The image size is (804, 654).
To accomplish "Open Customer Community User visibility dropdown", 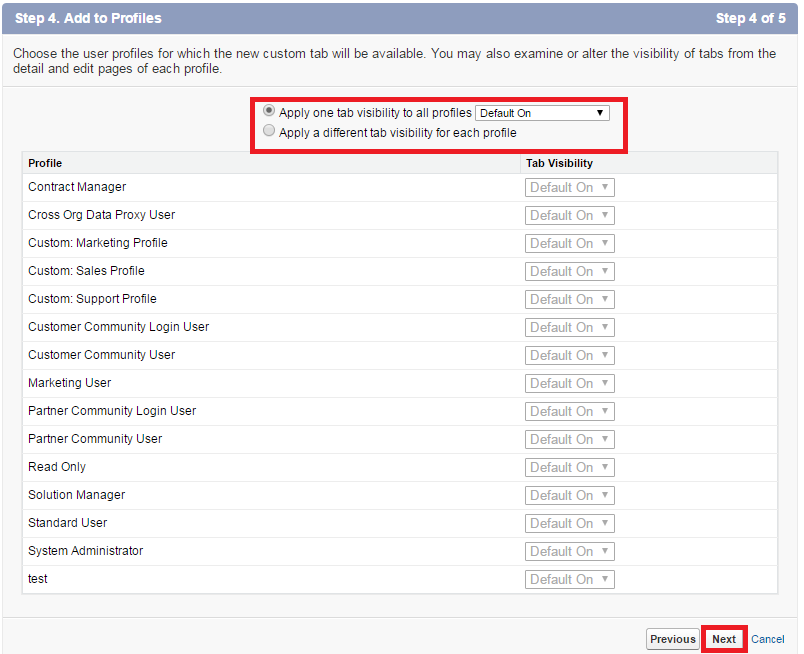I will click(569, 355).
